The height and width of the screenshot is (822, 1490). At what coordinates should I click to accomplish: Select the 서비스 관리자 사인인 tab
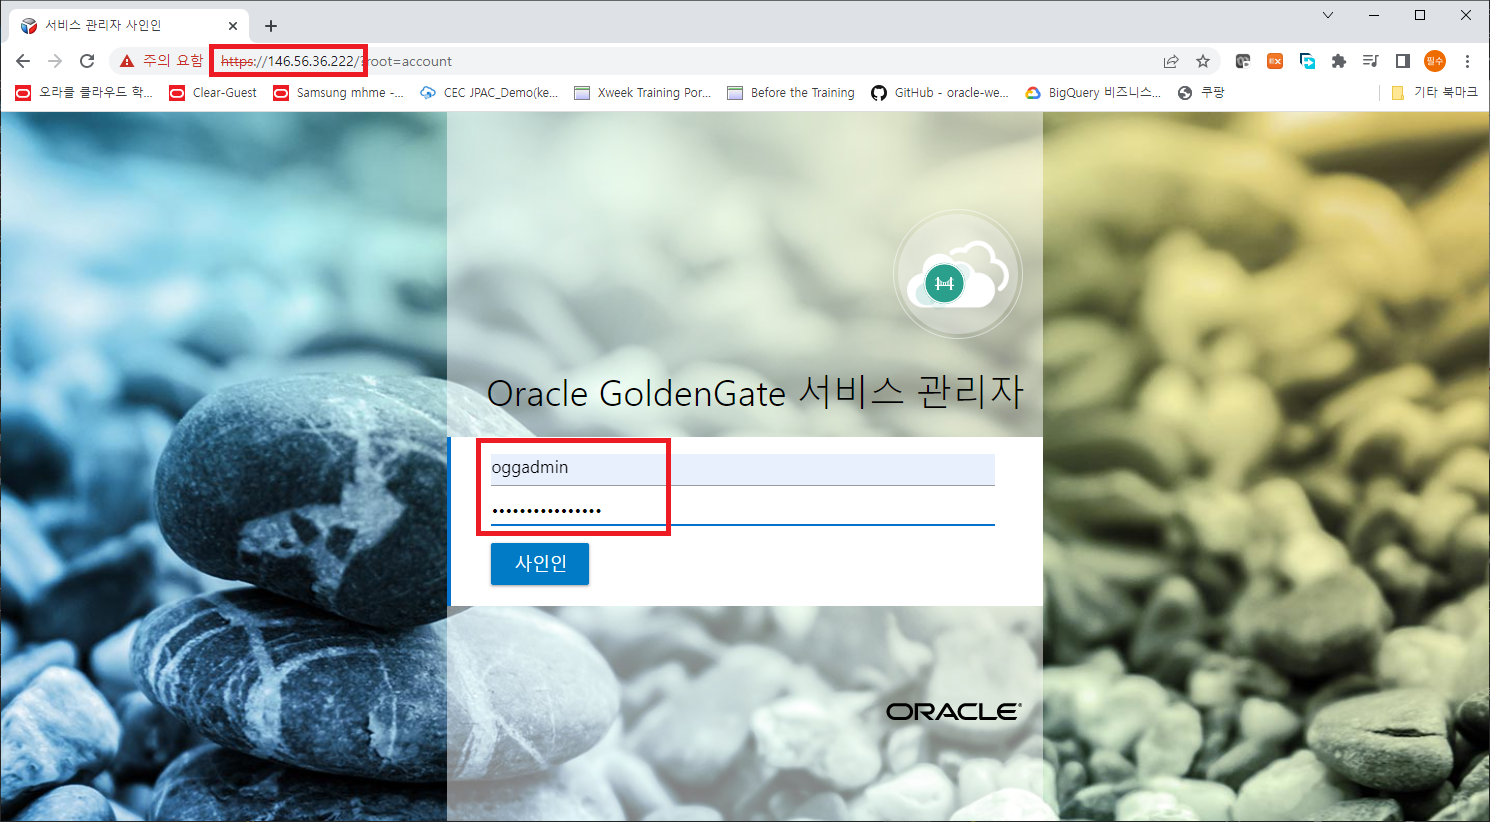tap(131, 26)
